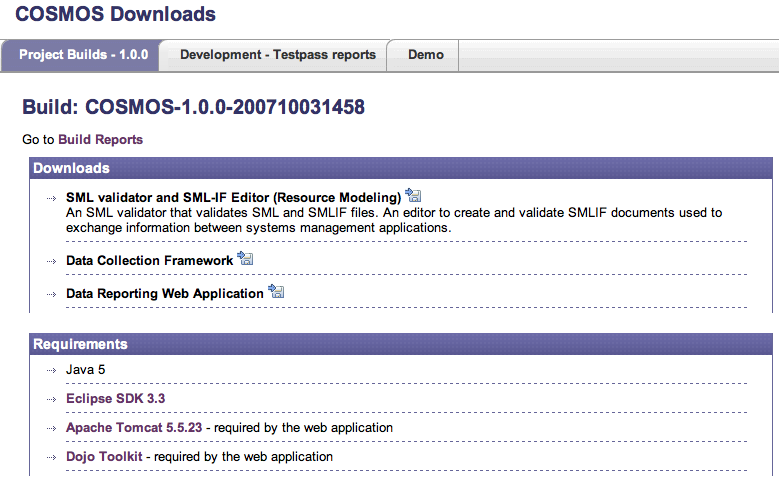Click the SML validator description paragraph
779x486 pixels.
[394, 220]
